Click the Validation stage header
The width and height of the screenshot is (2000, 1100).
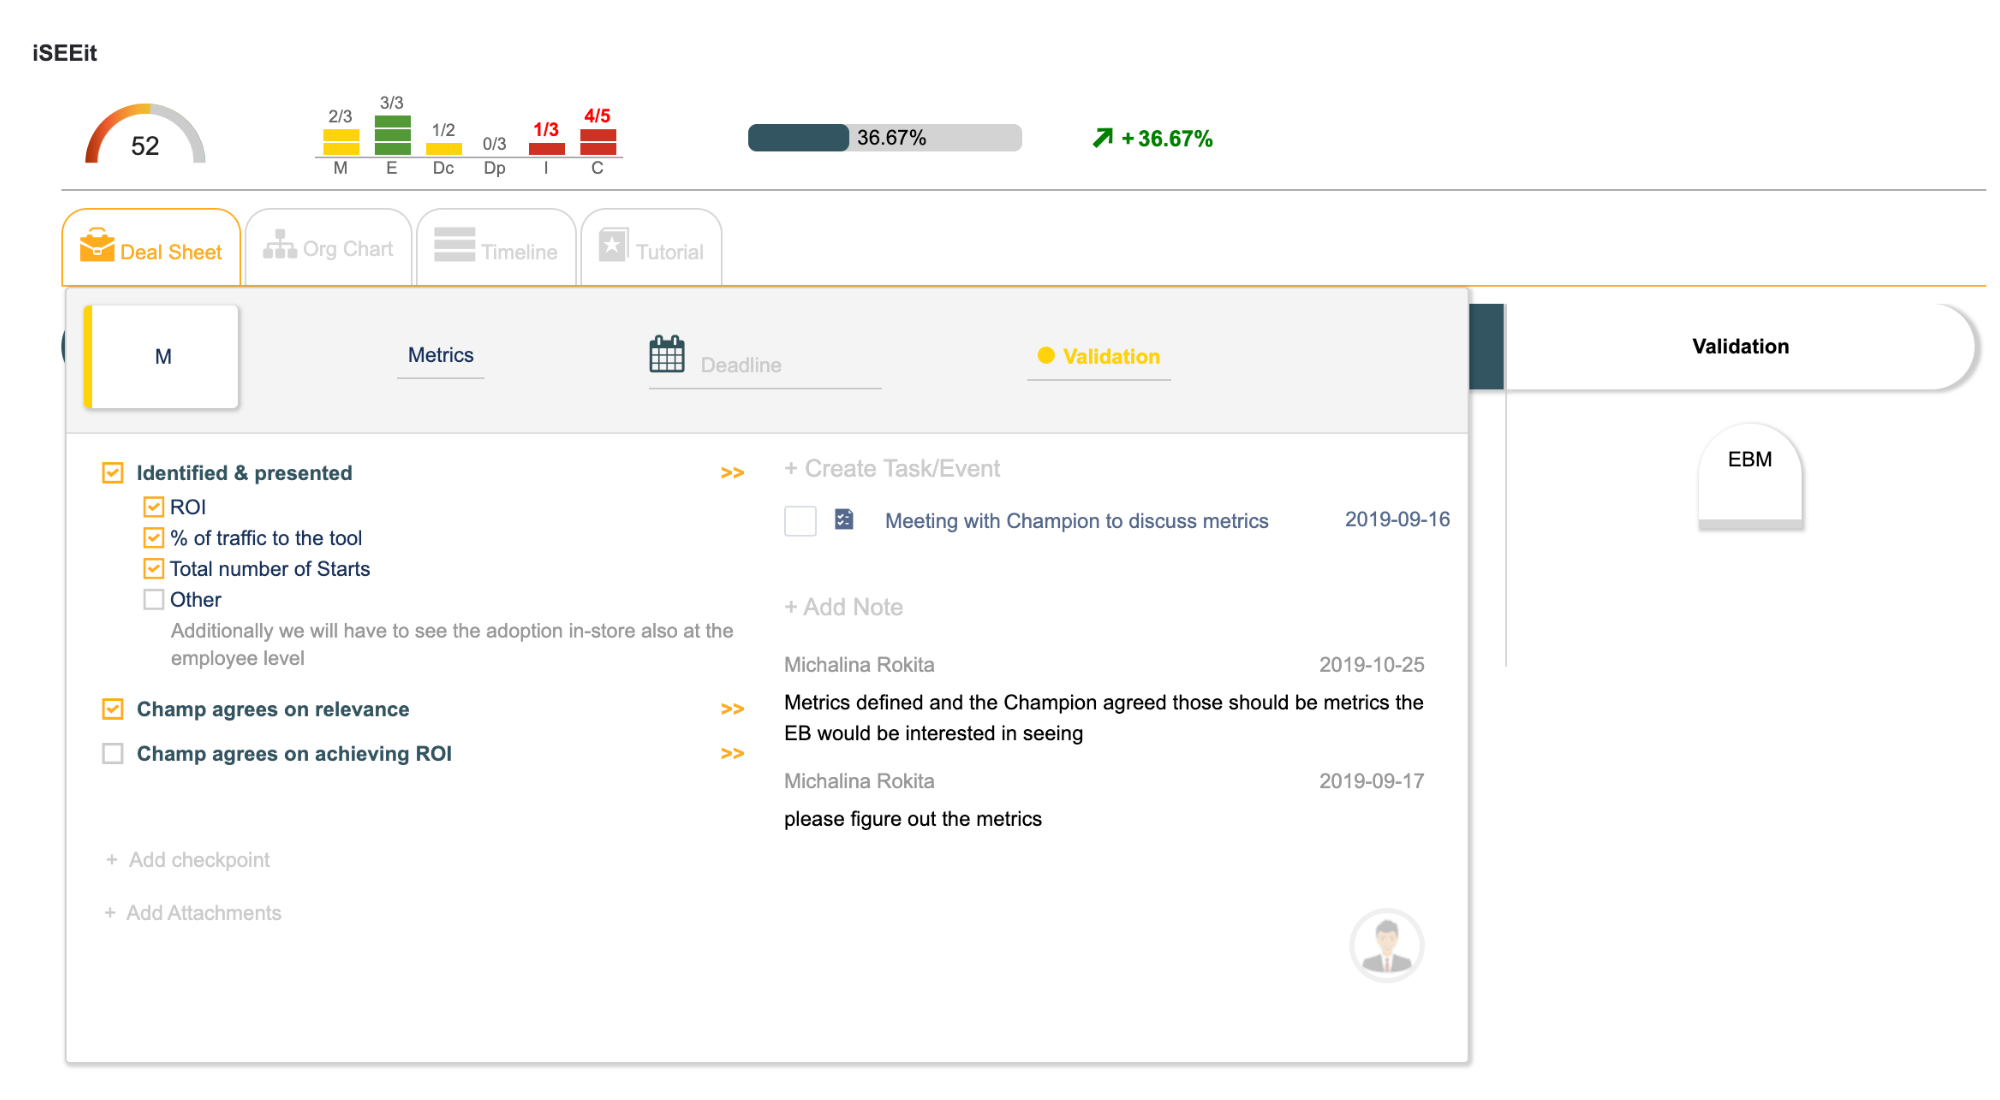pos(1739,347)
